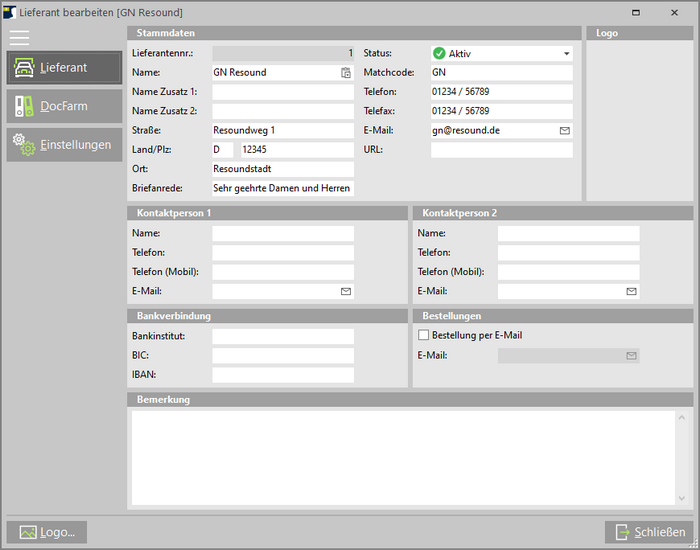Click the Bankinstitut input field
This screenshot has height=550, width=700.
click(x=283, y=336)
